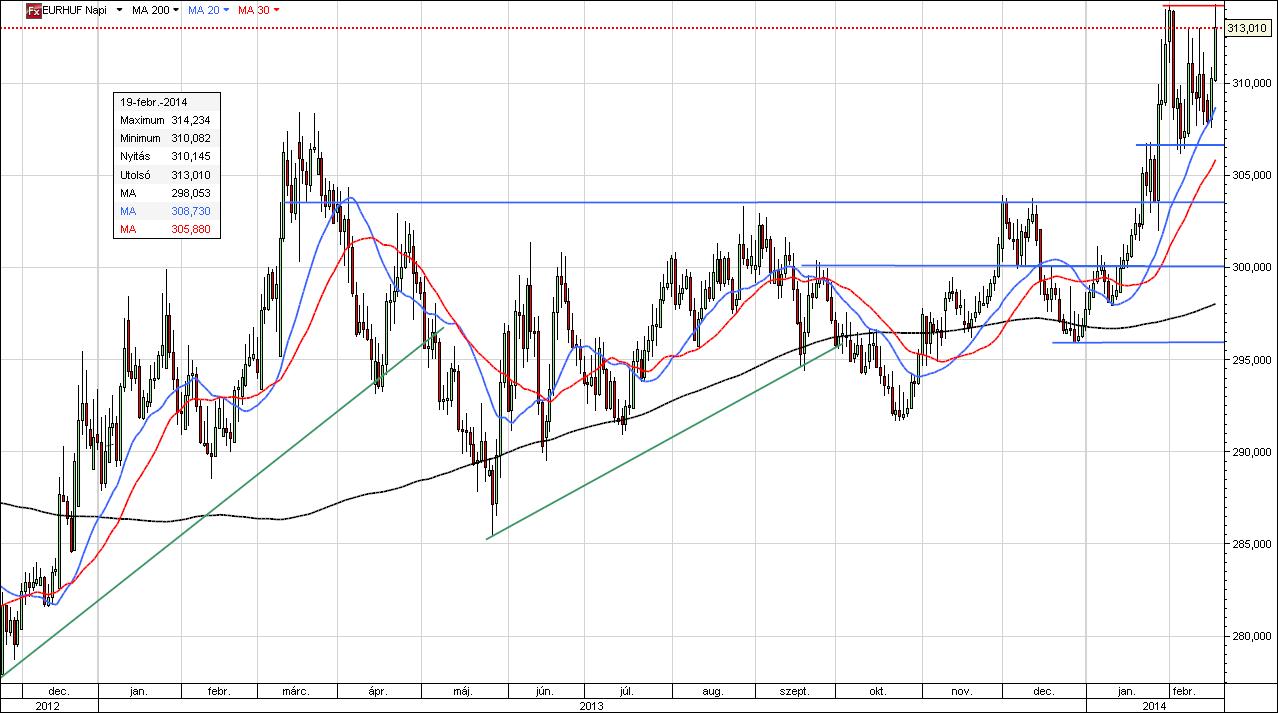Click the 19-febr.-2014 date in the info box

click(x=153, y=102)
